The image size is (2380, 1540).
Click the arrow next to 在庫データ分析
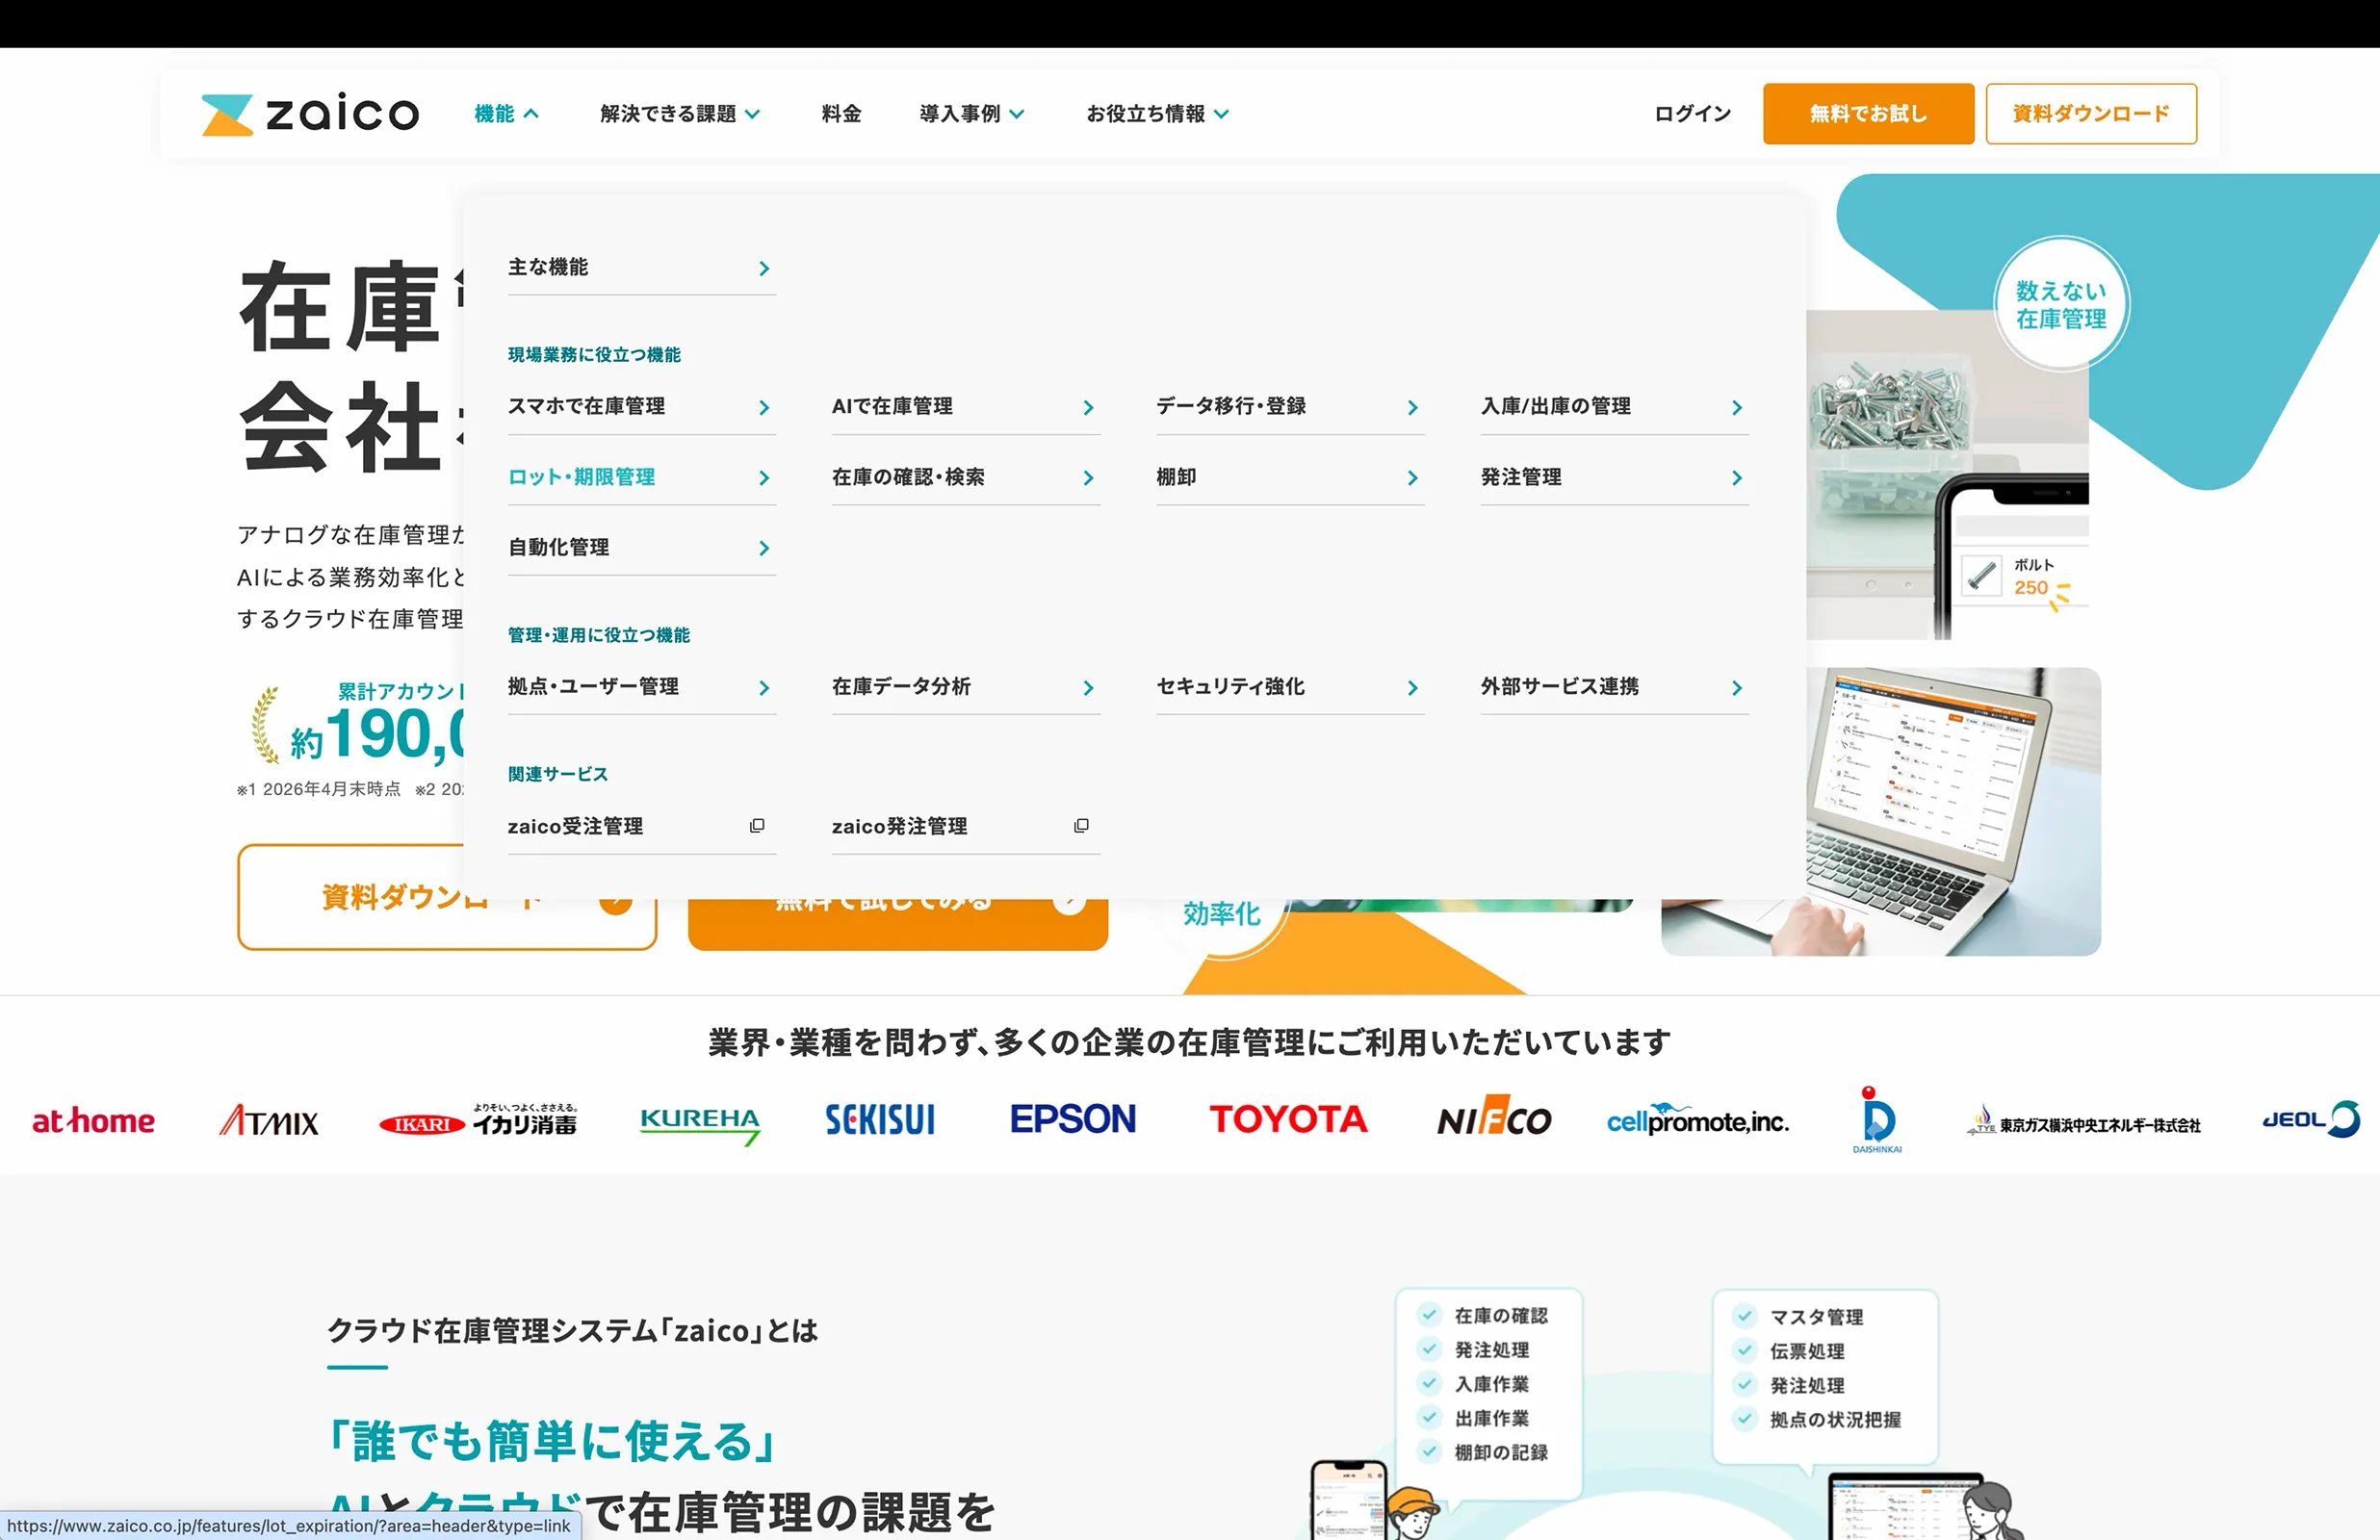1088,688
